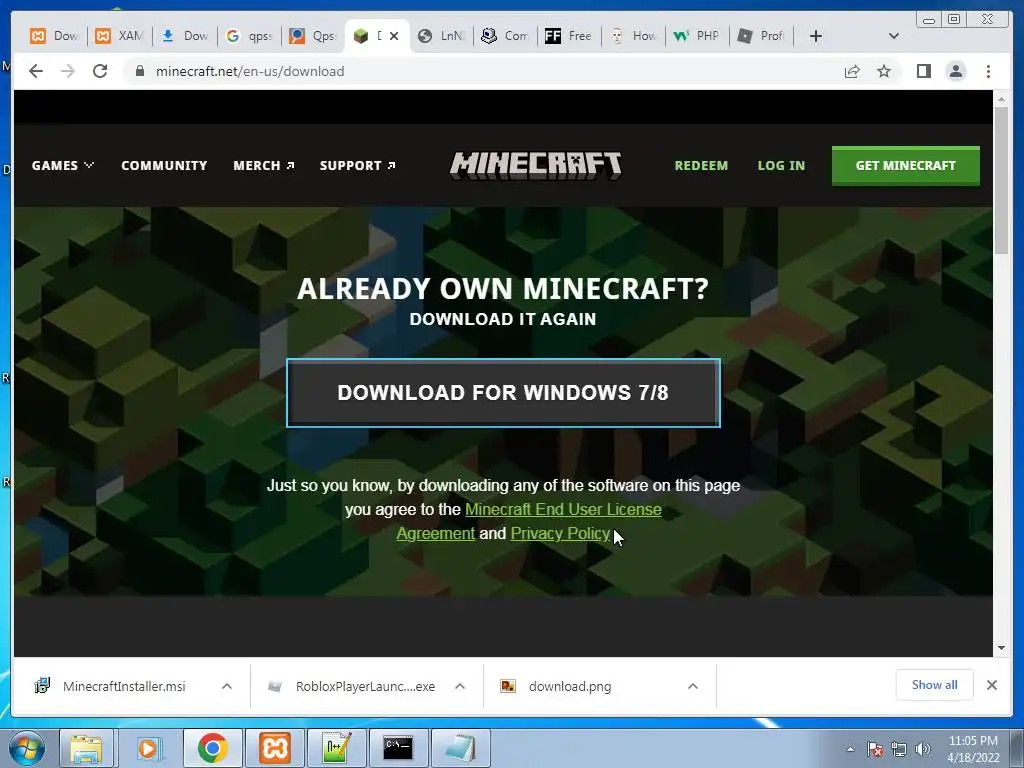Click the Minecraft logo
This screenshot has height=768, width=1024.
536,165
